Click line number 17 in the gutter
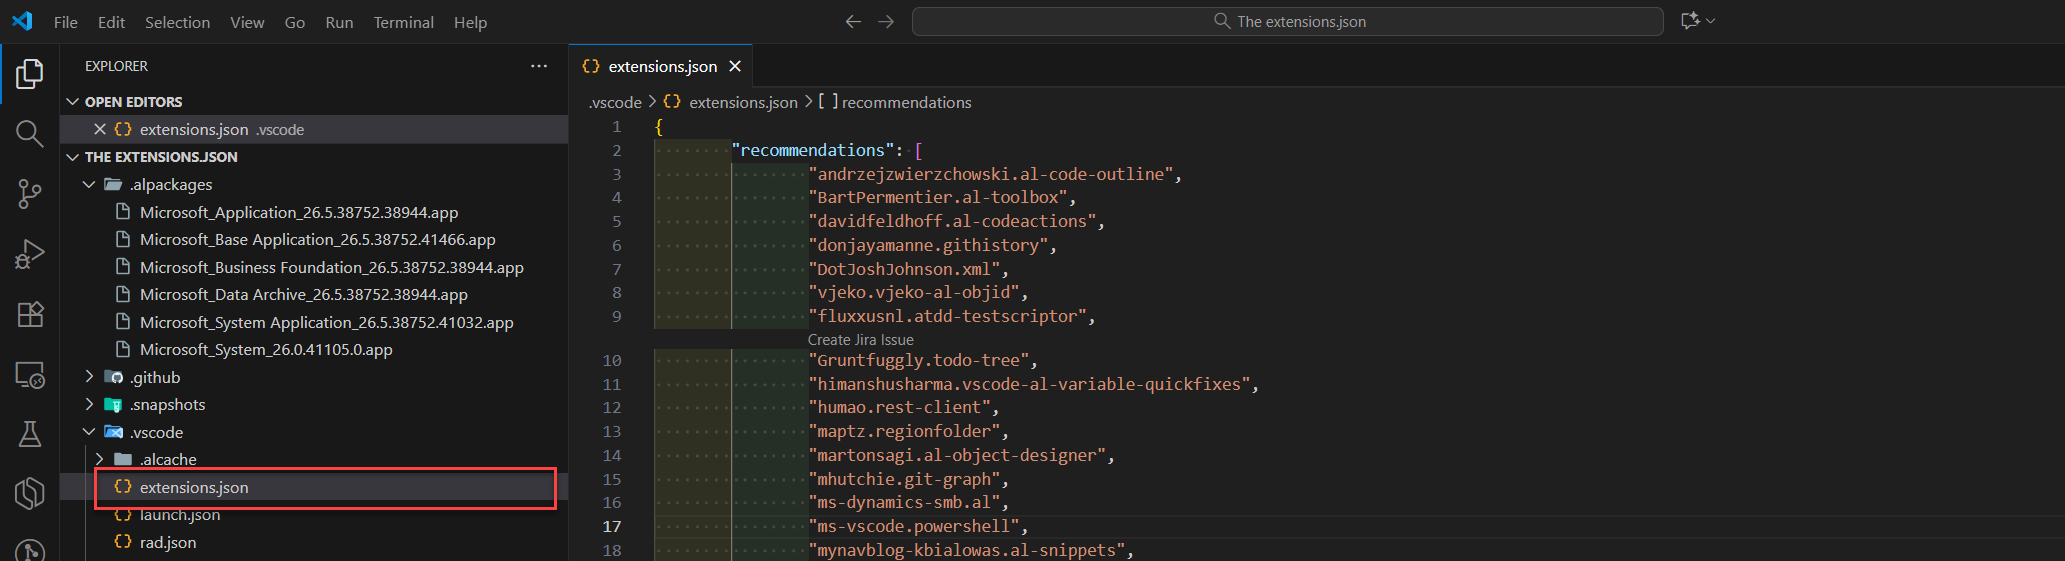The image size is (2065, 561). click(611, 526)
